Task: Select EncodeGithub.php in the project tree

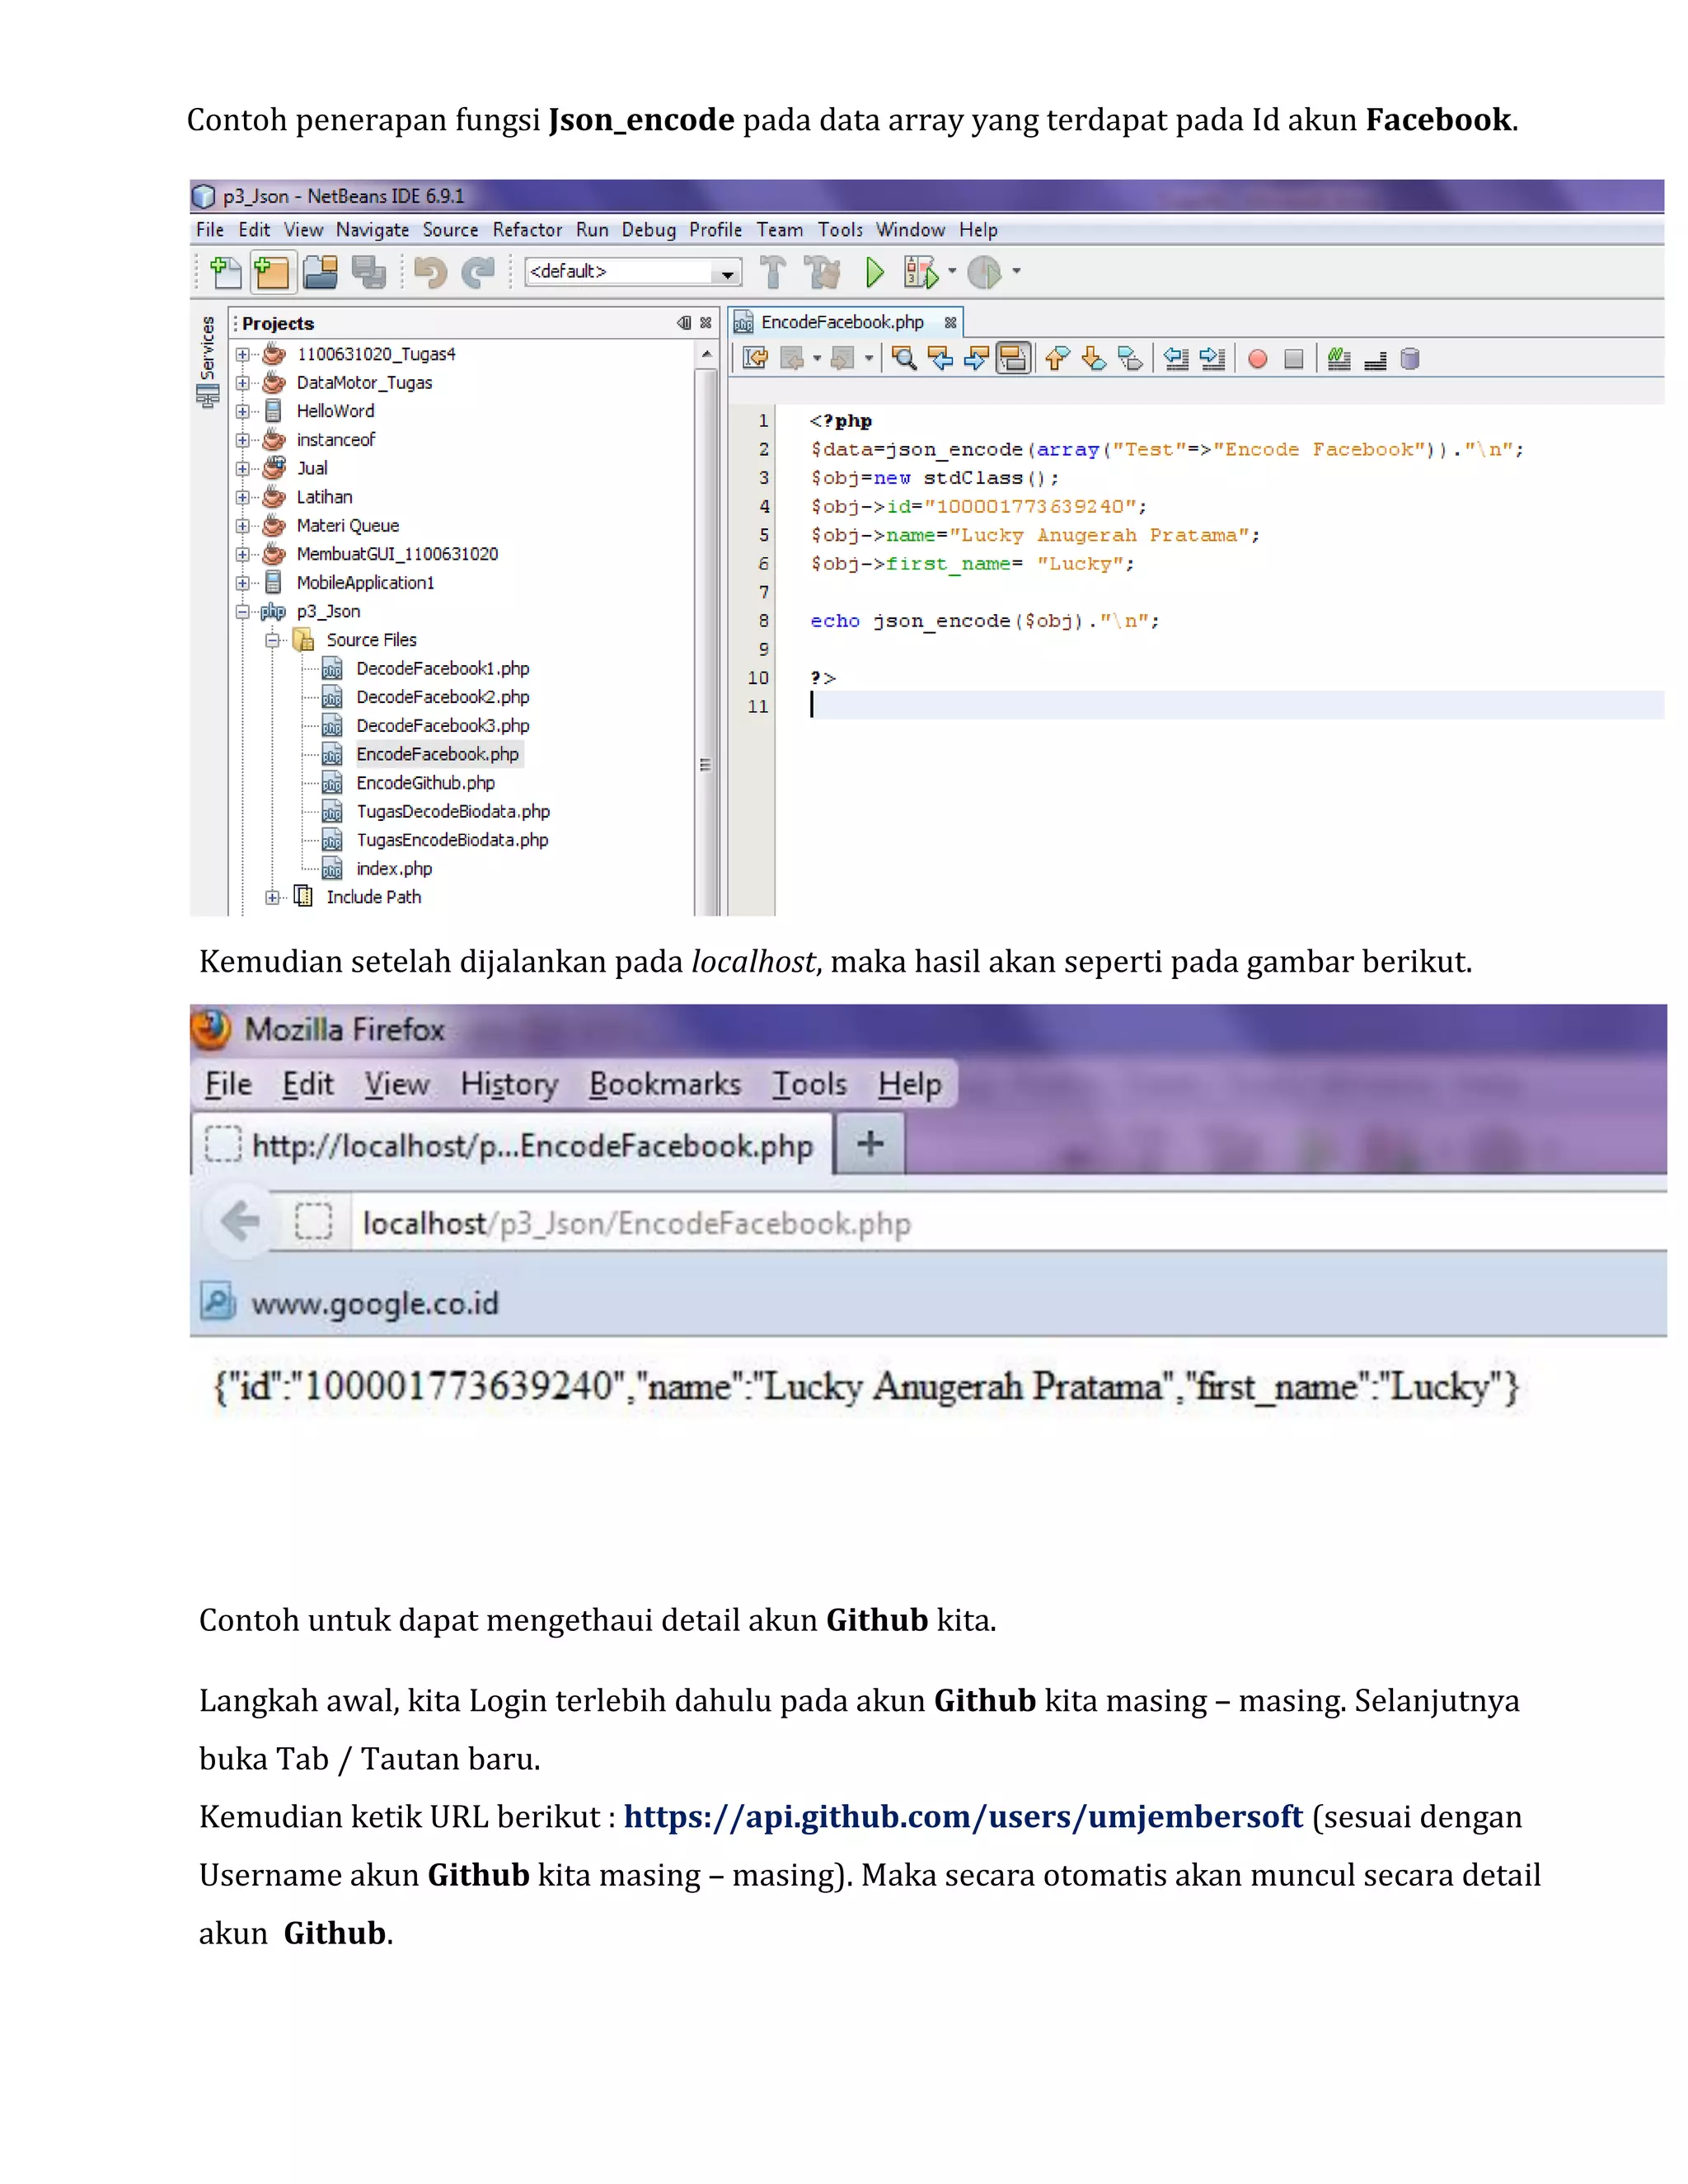Action: tap(425, 783)
